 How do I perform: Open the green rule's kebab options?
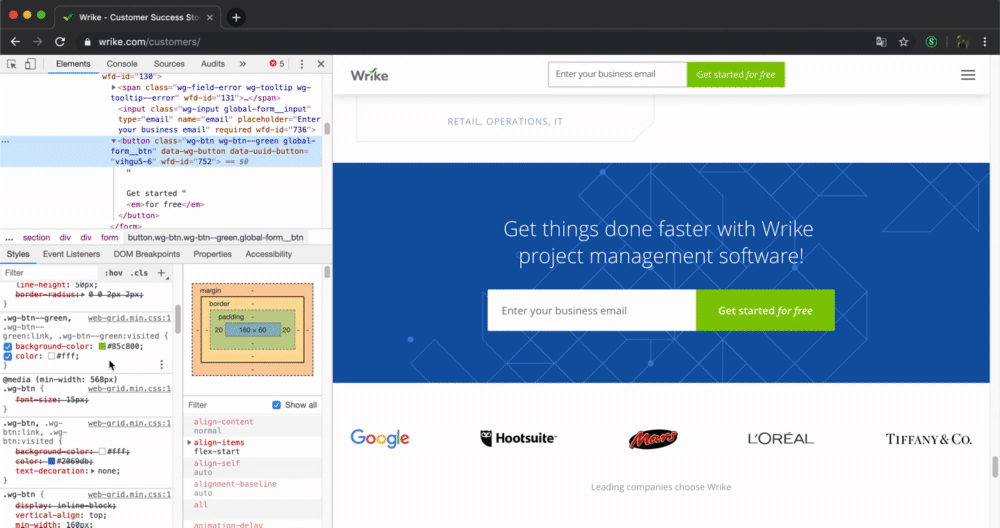click(x=161, y=364)
